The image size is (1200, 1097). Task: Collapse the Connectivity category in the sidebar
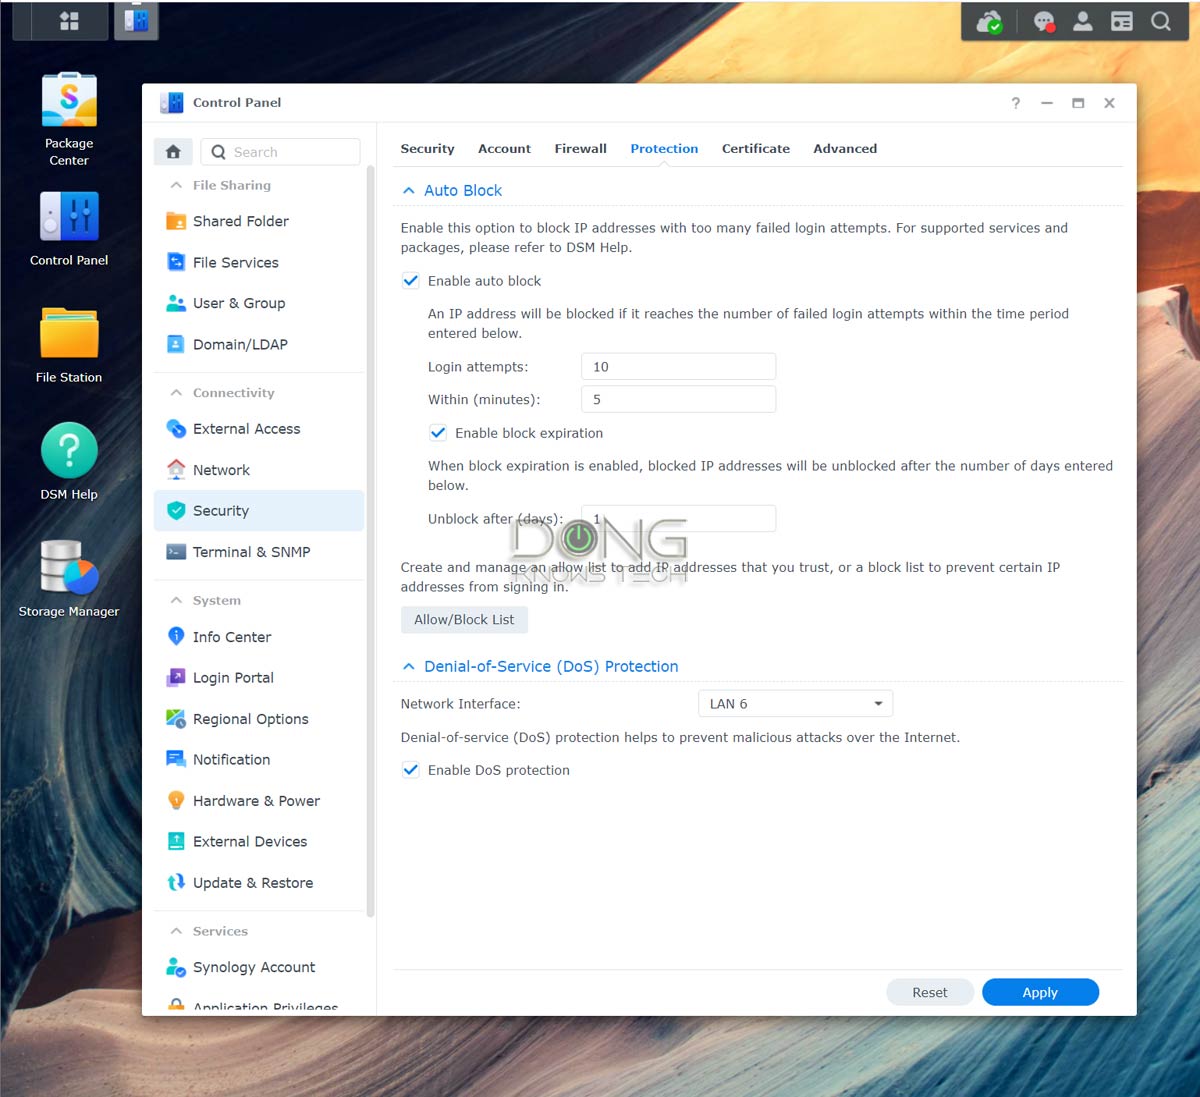click(x=175, y=392)
